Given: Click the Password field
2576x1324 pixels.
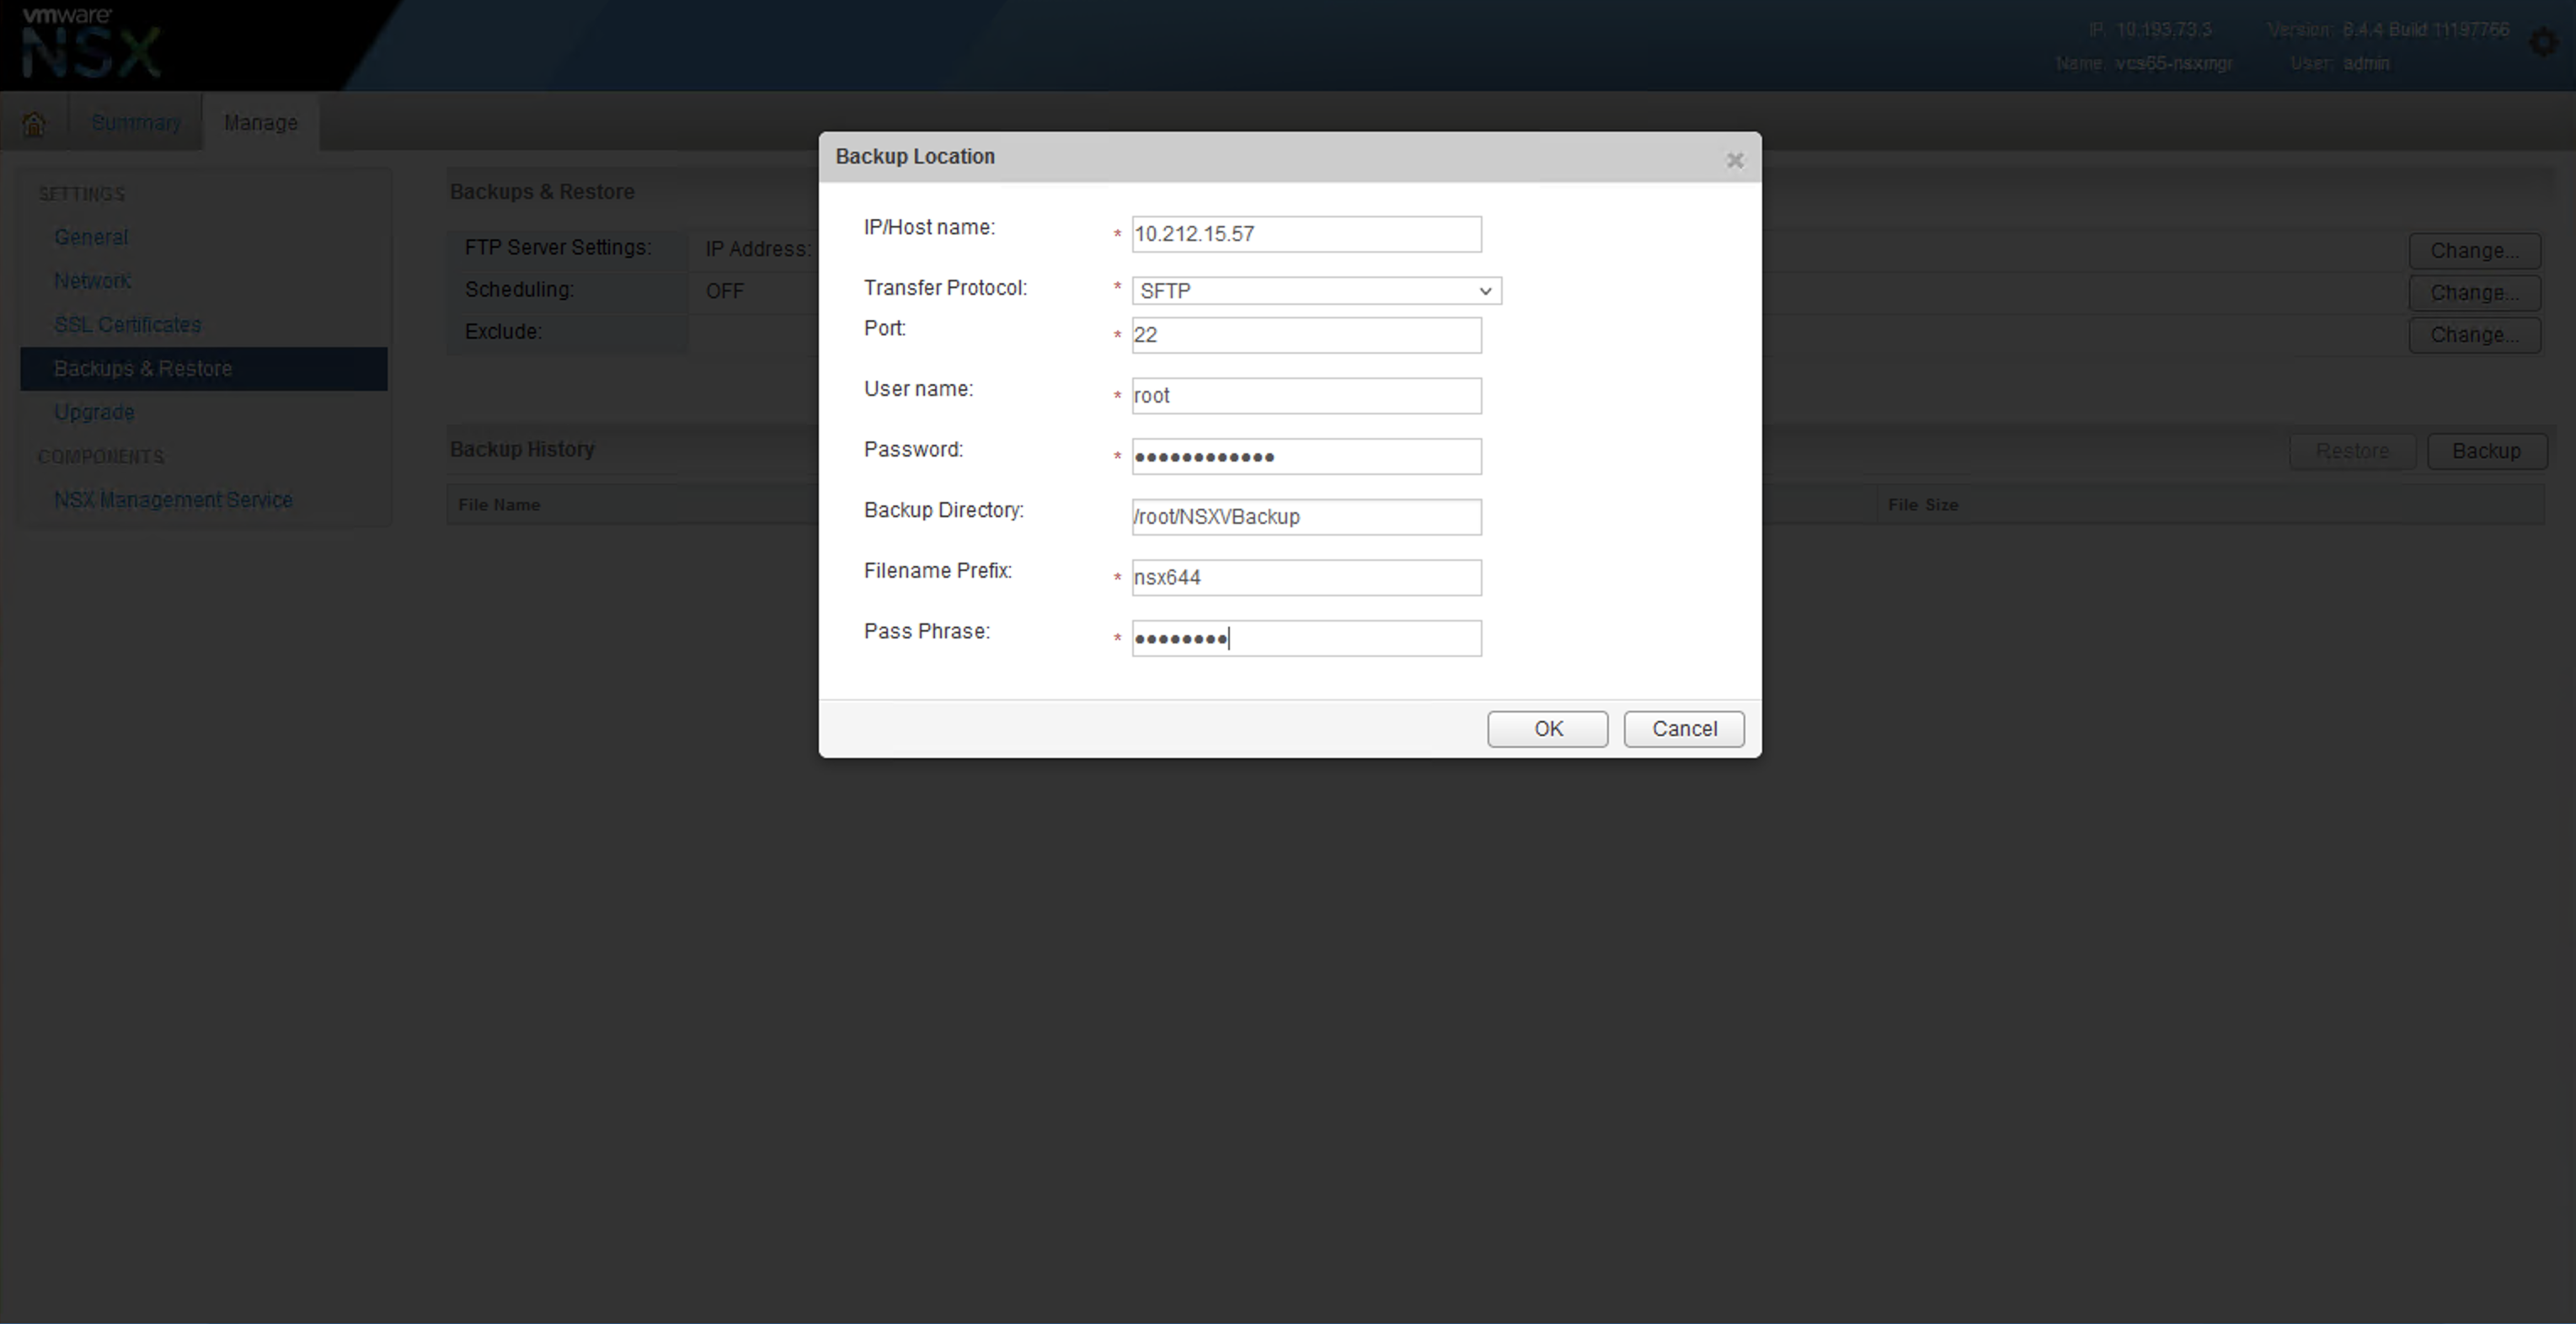Looking at the screenshot, I should click(x=1306, y=457).
